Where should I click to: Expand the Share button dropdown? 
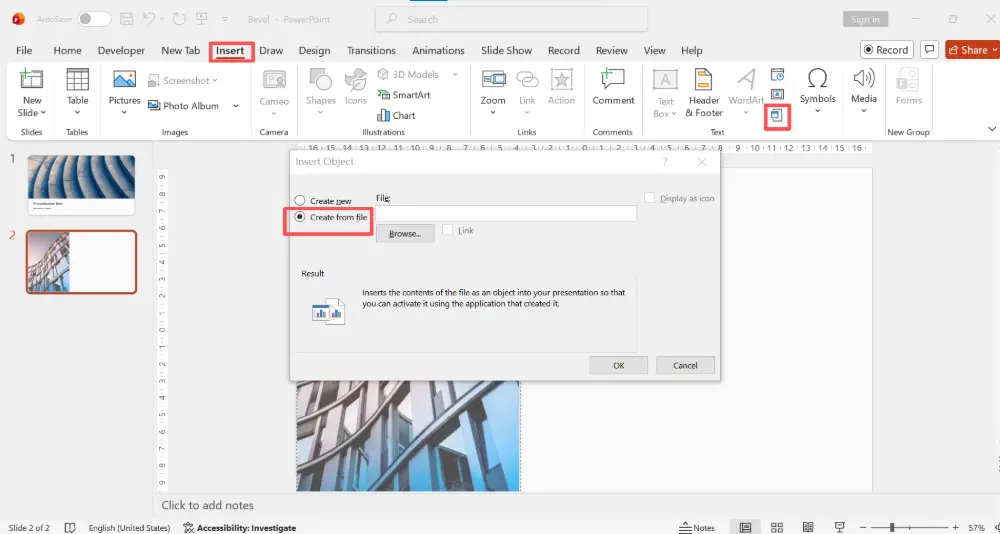(x=992, y=50)
